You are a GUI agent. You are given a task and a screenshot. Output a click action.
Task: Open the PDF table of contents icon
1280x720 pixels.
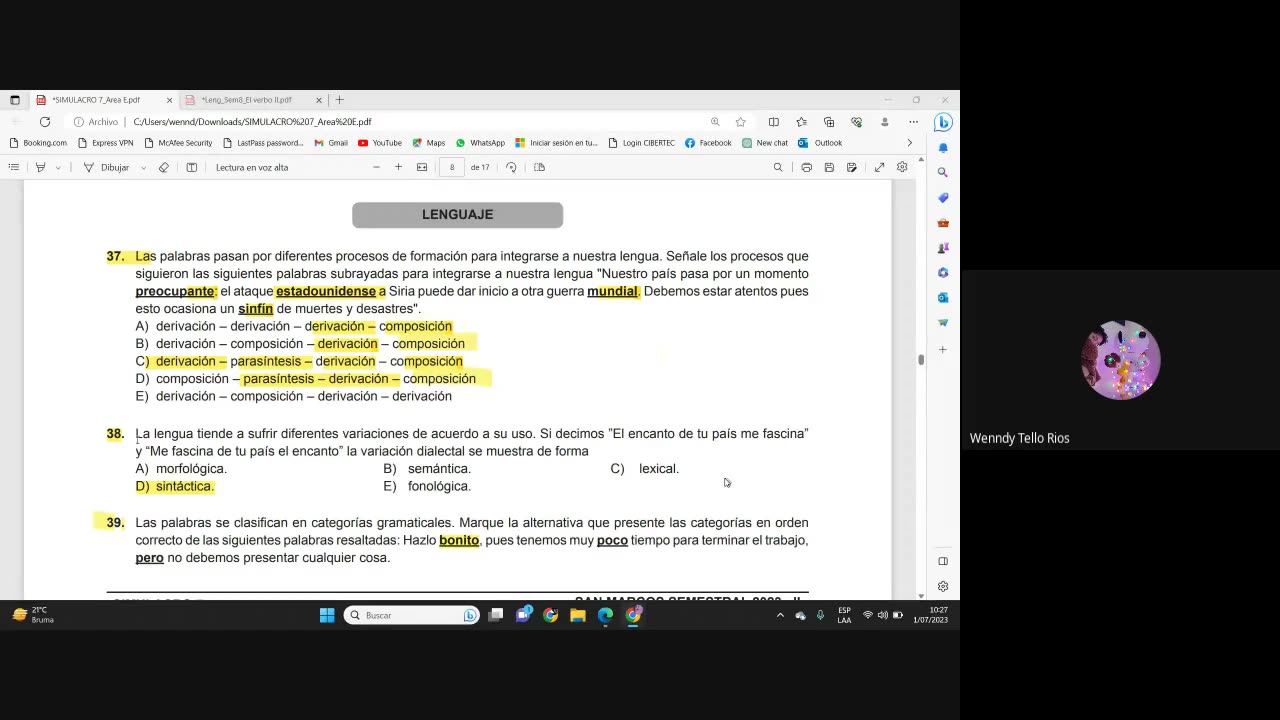tap(14, 167)
